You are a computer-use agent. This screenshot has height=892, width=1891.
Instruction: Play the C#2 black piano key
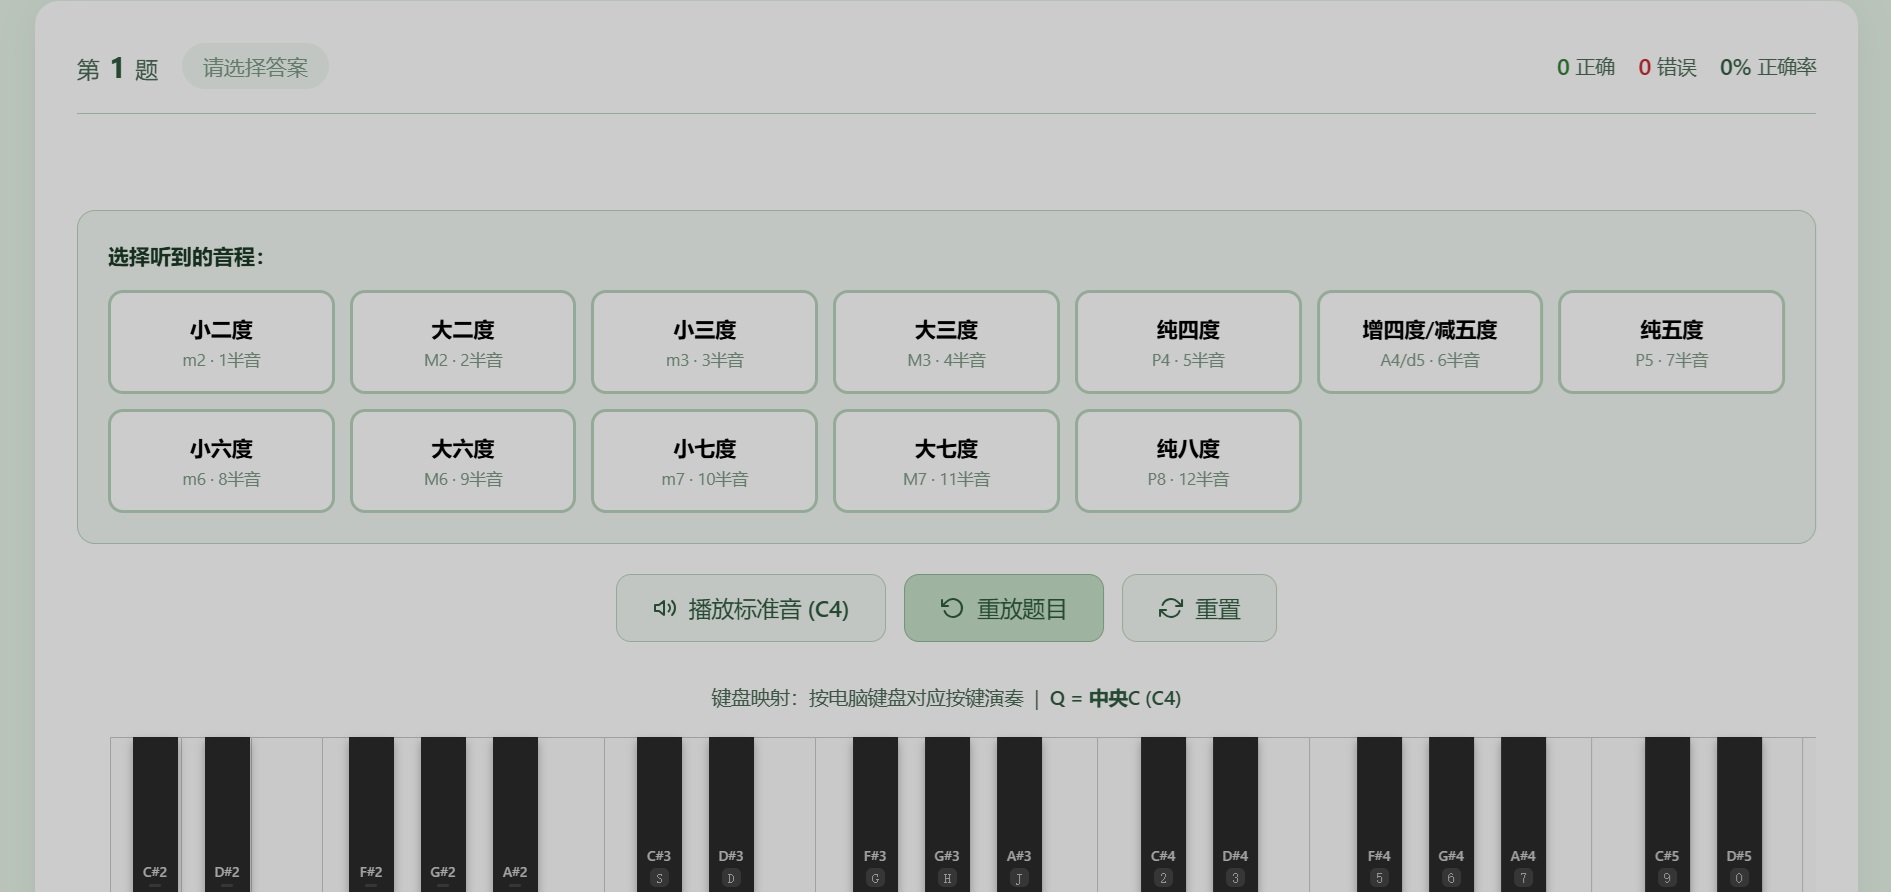155,814
